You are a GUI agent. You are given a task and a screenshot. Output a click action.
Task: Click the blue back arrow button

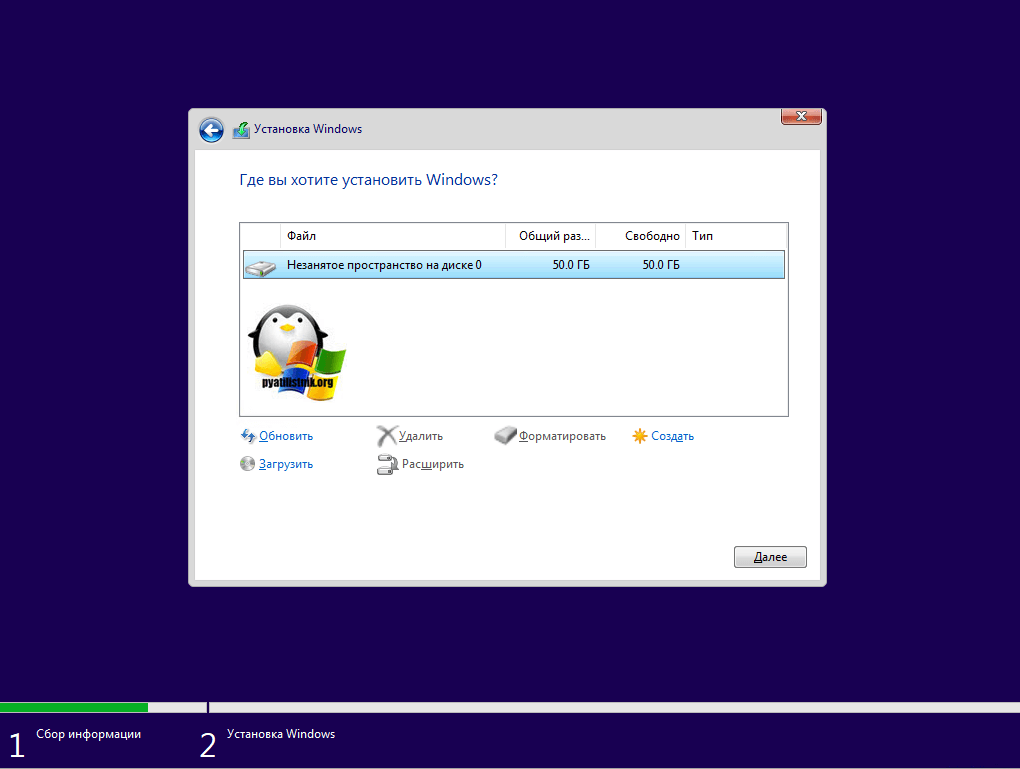point(211,130)
